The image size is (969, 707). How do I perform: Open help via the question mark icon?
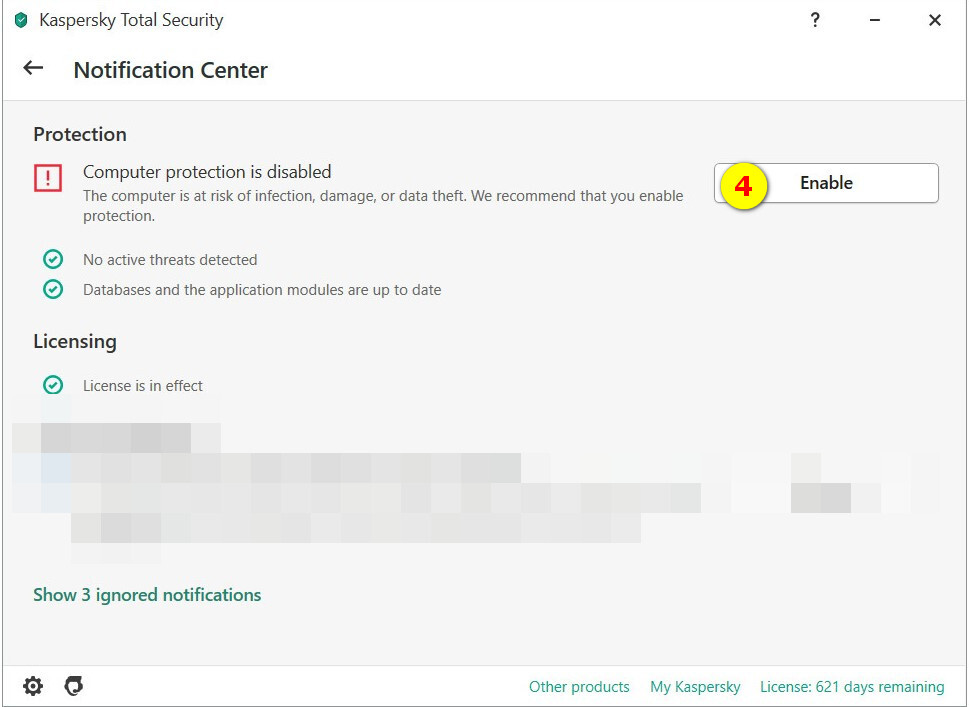pyautogui.click(x=815, y=20)
